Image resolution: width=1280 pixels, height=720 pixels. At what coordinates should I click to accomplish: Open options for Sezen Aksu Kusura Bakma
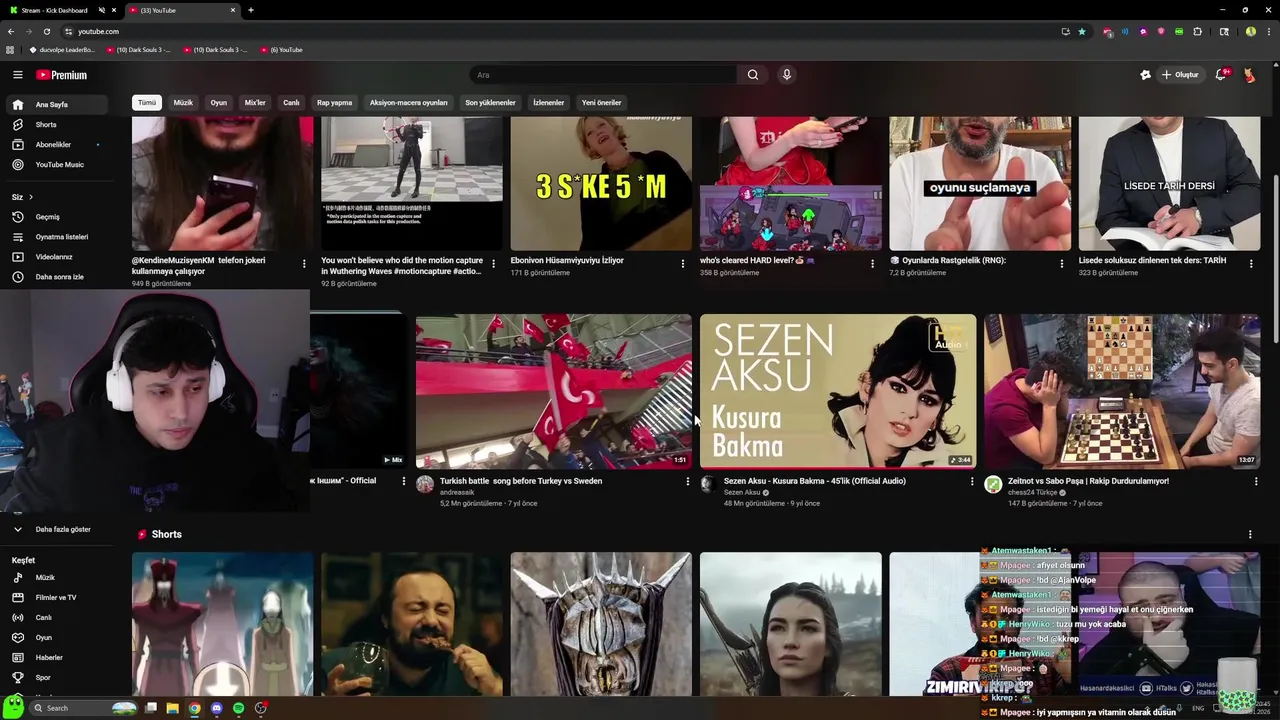click(972, 482)
